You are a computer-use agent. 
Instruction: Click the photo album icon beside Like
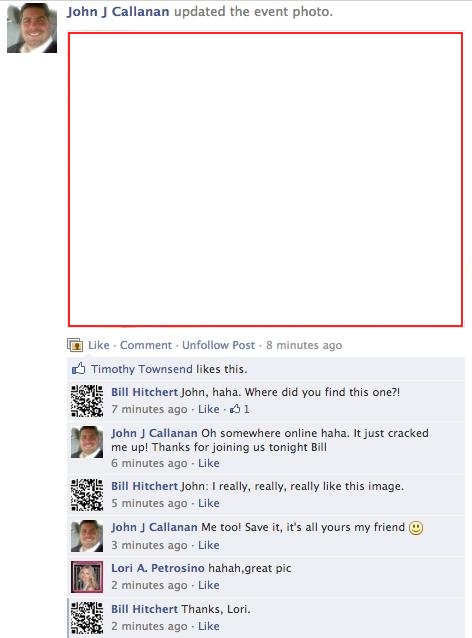click(x=75, y=345)
